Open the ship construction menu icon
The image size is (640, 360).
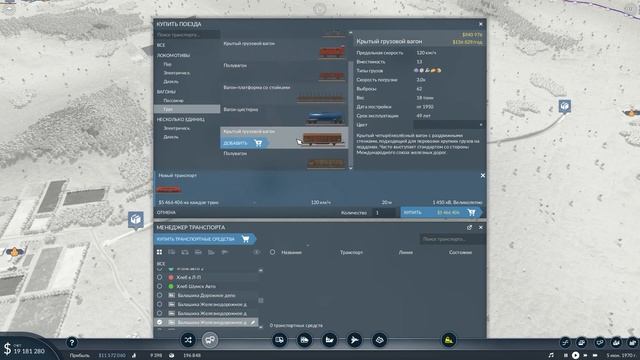(x=329, y=340)
